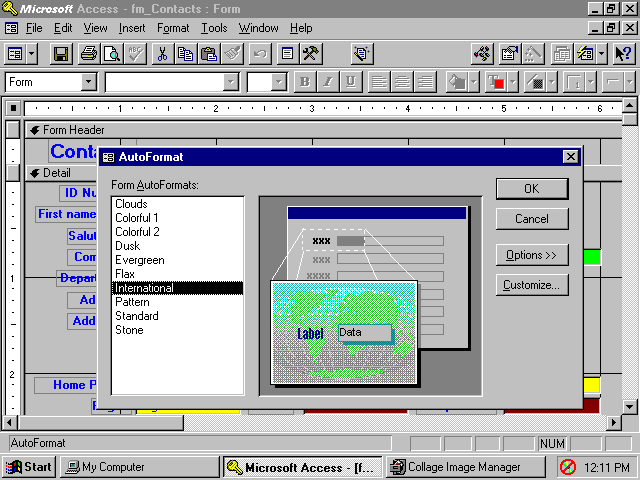The image size is (640, 480).
Task: Open the Object selector dropdown showing Form
Action: [89, 82]
